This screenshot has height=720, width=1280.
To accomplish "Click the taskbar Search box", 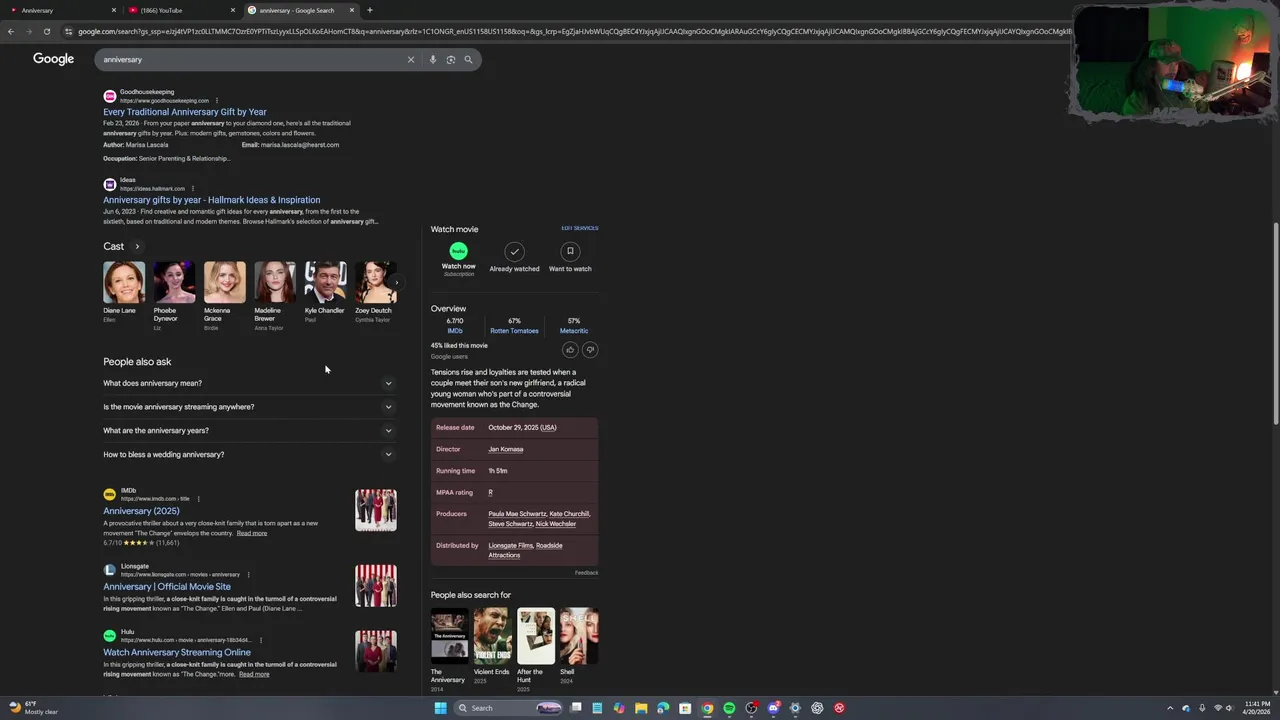I will click(508, 708).
